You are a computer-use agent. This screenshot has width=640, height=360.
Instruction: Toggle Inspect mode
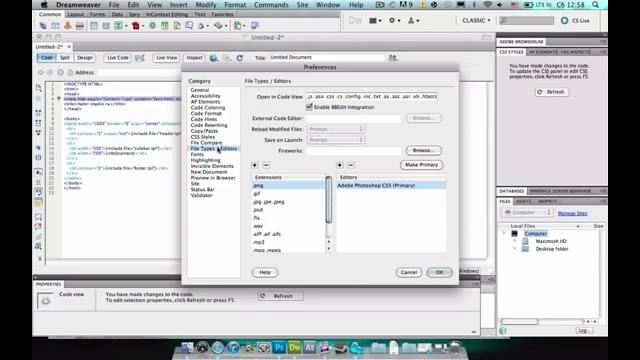coord(194,58)
